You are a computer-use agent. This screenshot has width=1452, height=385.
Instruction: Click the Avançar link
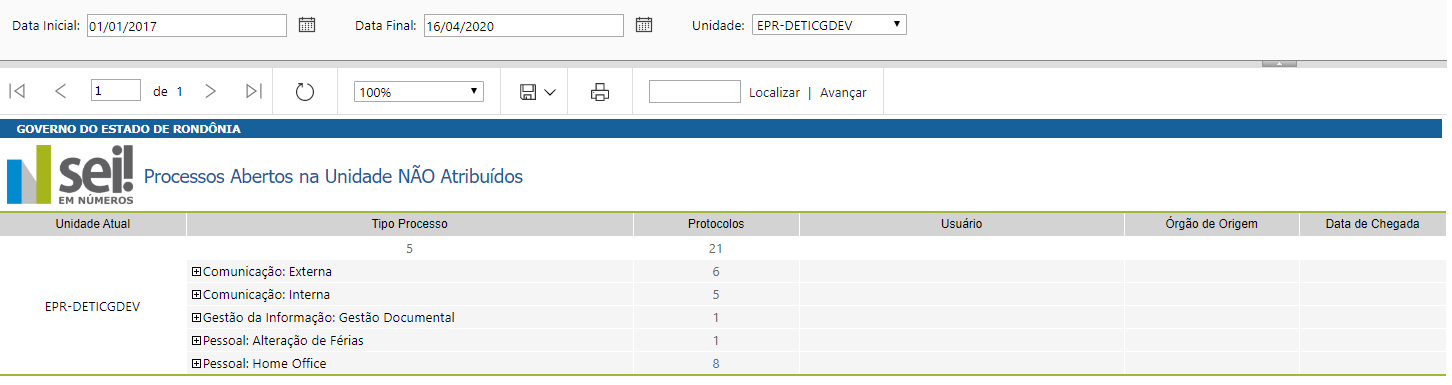click(x=843, y=92)
